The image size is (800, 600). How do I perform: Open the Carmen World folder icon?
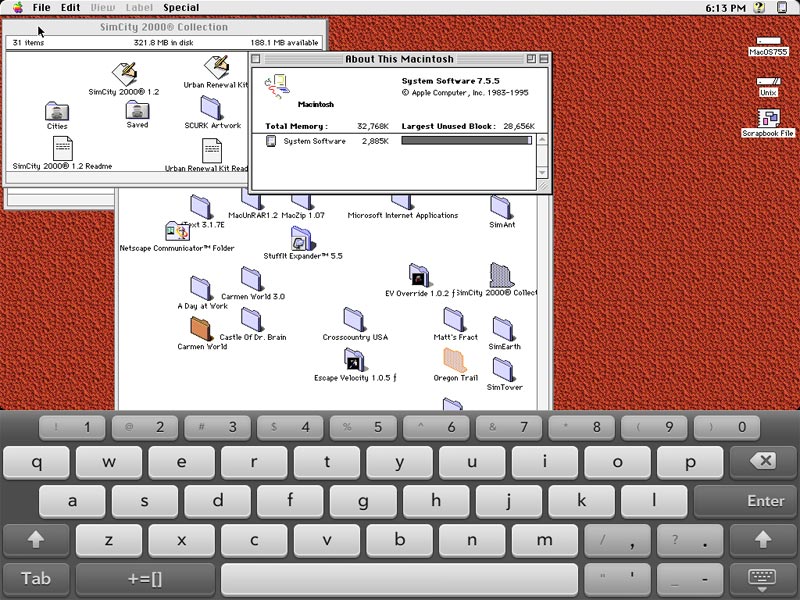pos(202,328)
